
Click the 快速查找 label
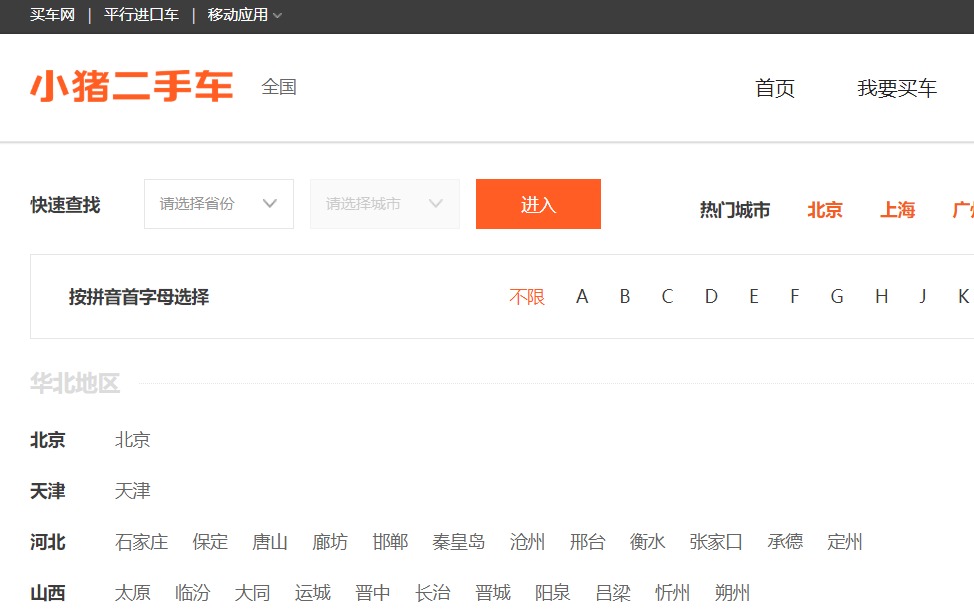[x=65, y=204]
